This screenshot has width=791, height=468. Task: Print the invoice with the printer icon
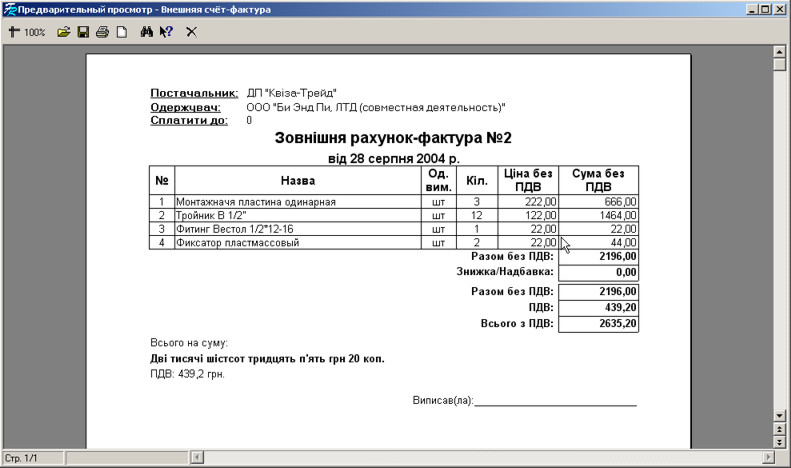[x=102, y=32]
